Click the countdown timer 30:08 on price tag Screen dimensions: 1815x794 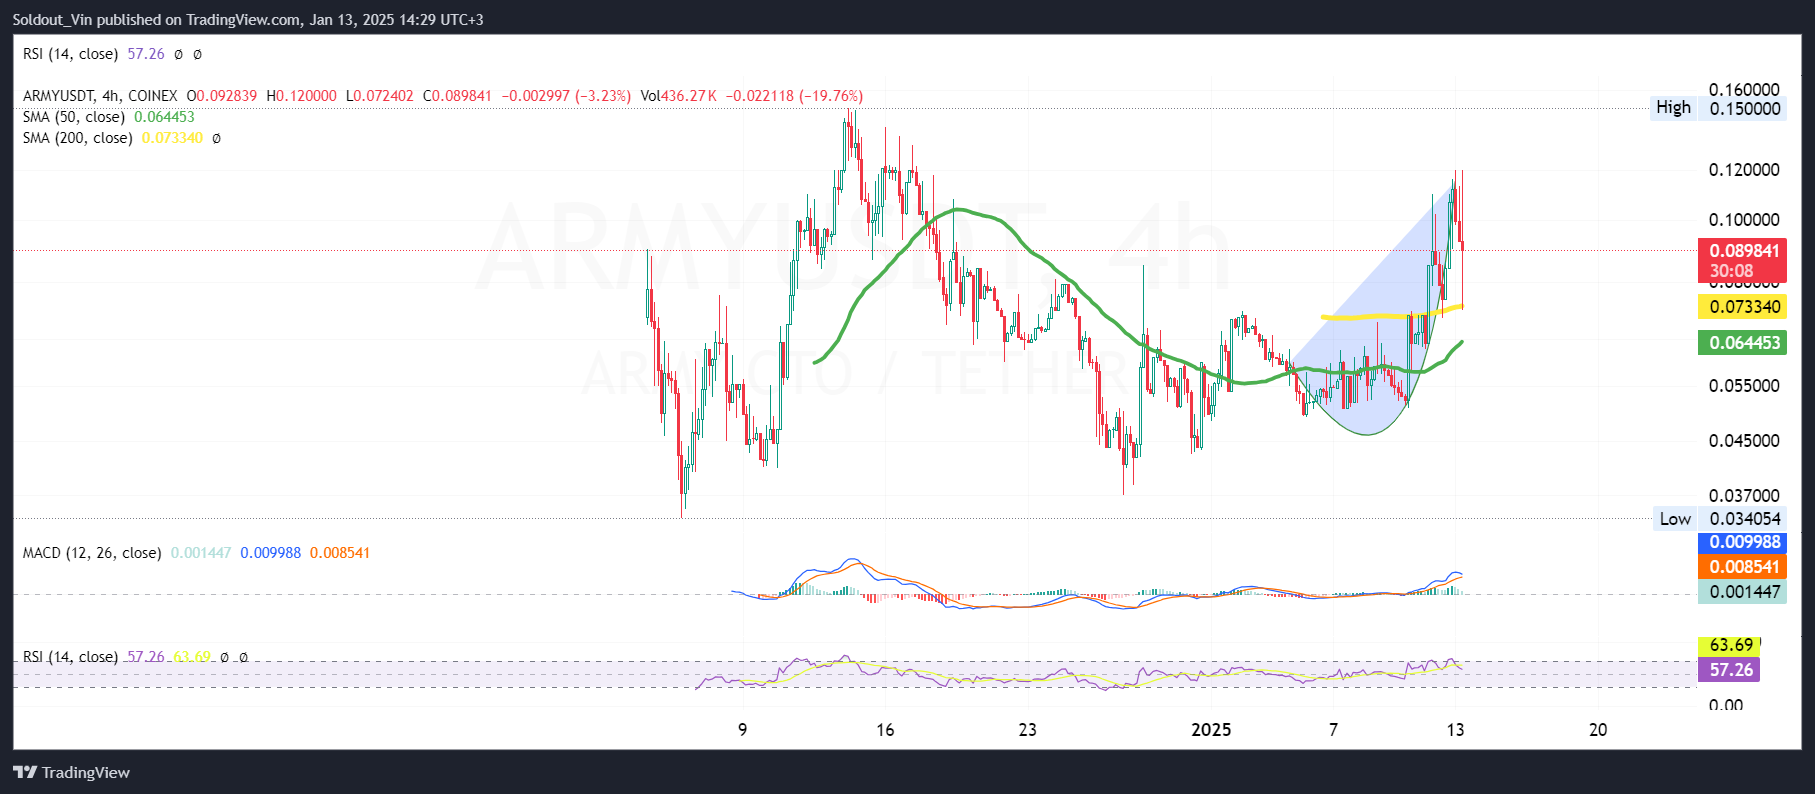pyautogui.click(x=1731, y=271)
